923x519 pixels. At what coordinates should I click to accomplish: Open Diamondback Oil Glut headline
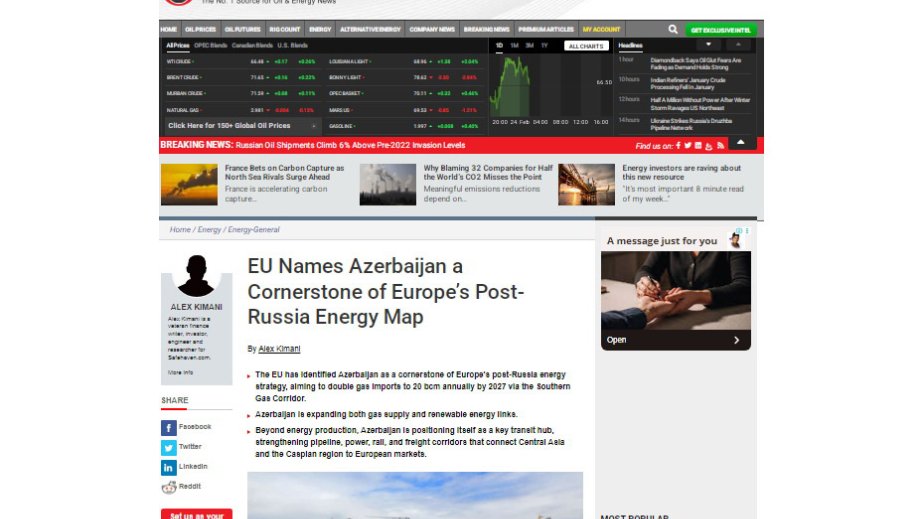pos(696,64)
